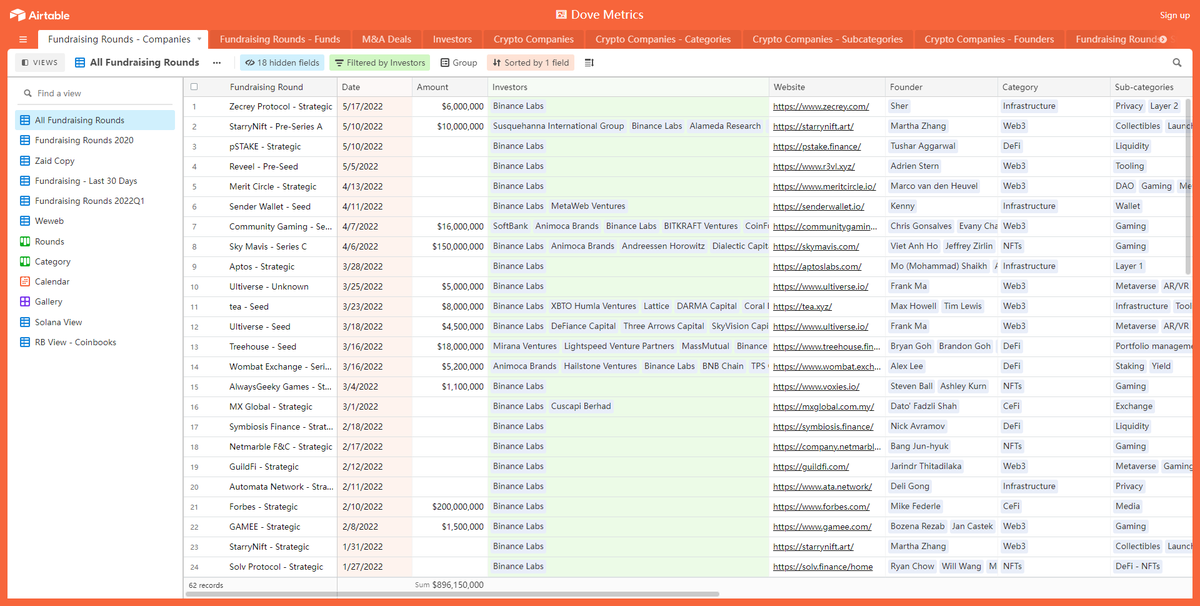The image size is (1200, 606).
Task: Click Susquehanna International Group investor tag
Action: [558, 126]
